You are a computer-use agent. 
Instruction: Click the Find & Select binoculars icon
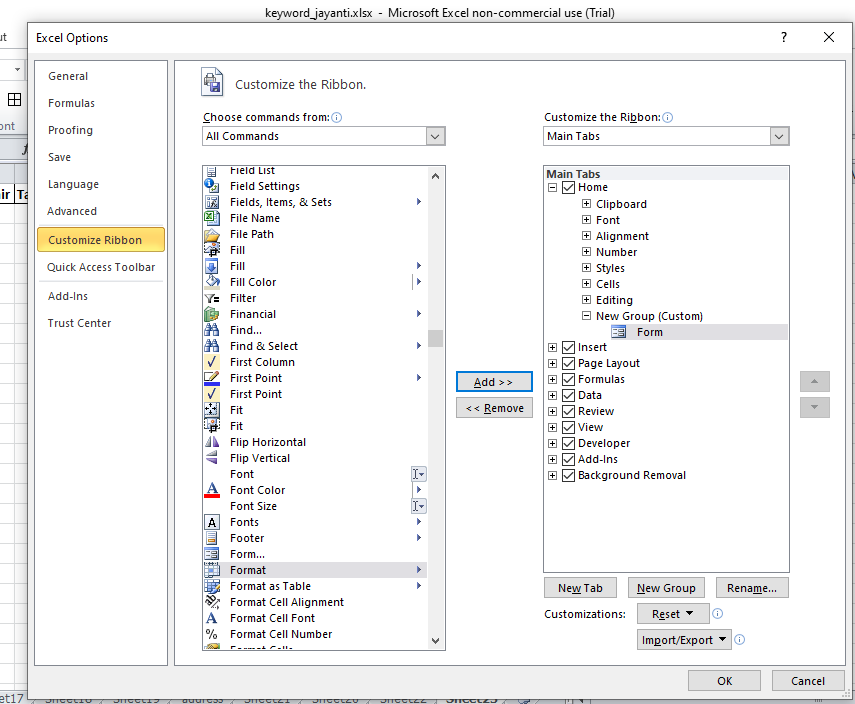(212, 346)
